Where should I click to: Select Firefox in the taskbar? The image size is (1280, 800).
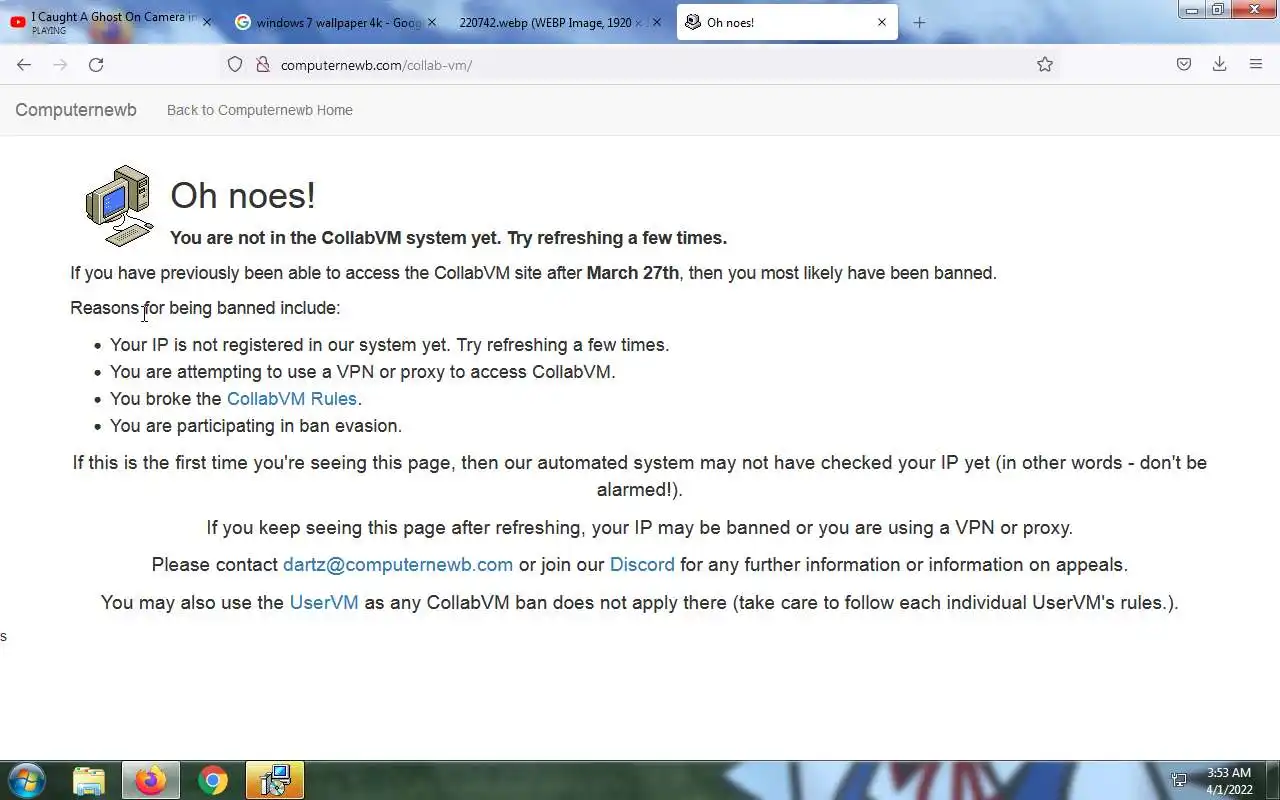pos(151,780)
